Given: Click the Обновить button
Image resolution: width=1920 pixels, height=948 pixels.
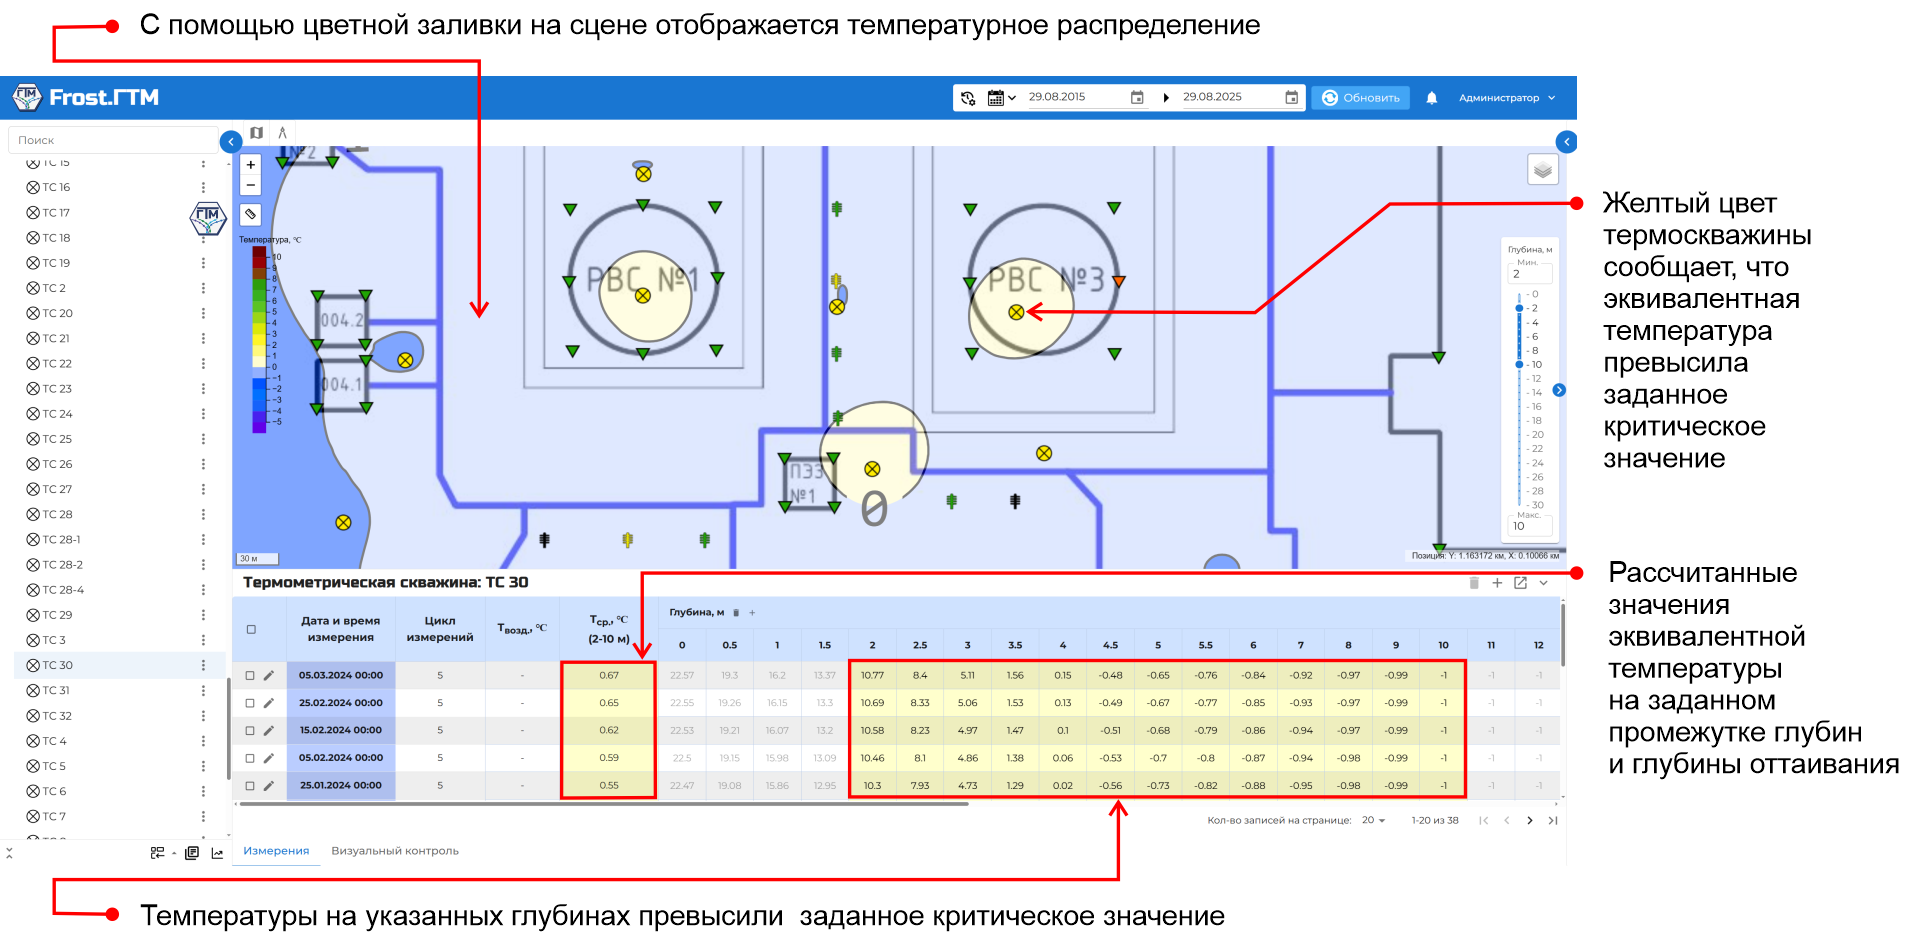Looking at the screenshot, I should 1360,98.
